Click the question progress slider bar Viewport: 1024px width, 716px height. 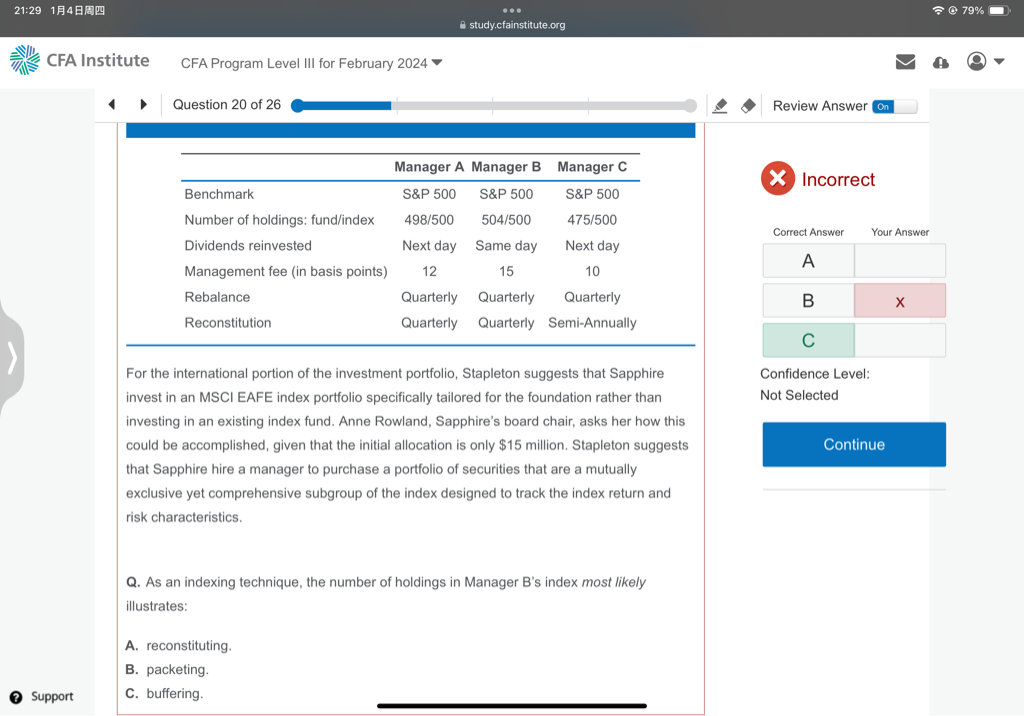coord(494,105)
